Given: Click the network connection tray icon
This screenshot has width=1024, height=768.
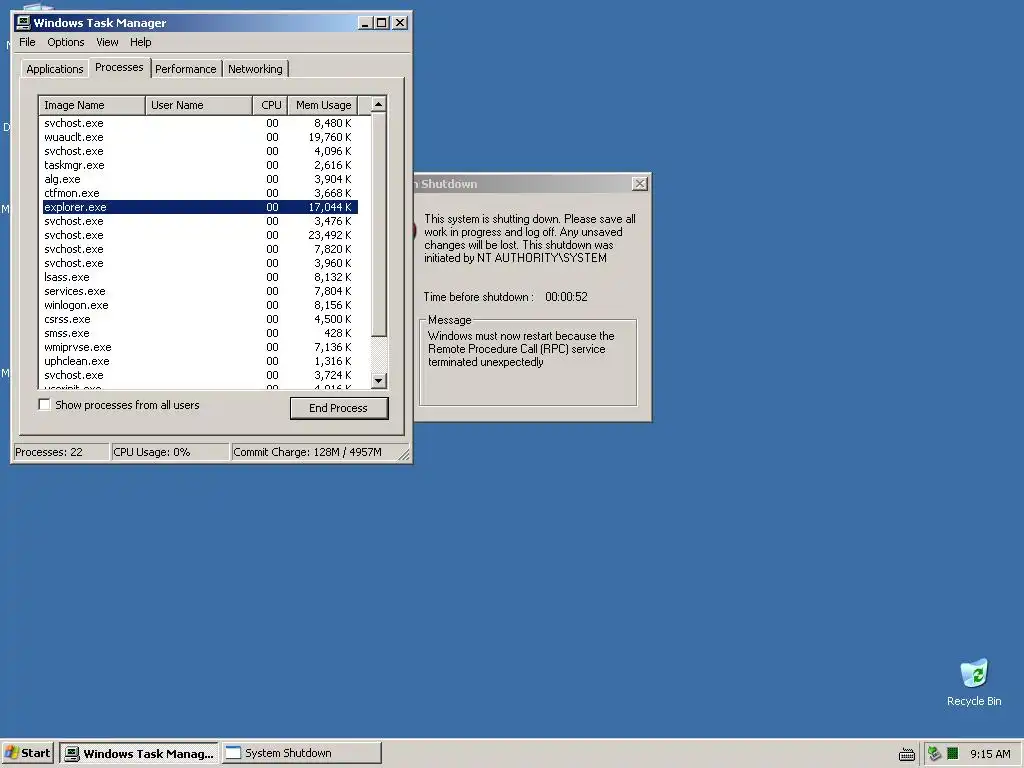Looking at the screenshot, I should pyautogui.click(x=935, y=754).
